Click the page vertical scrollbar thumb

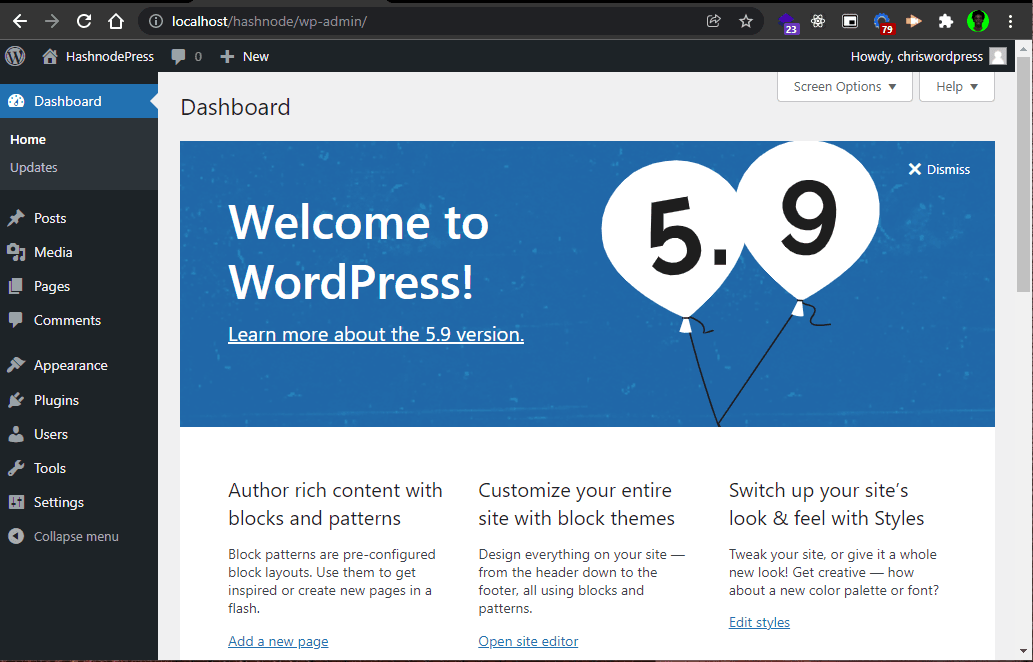[1023, 173]
